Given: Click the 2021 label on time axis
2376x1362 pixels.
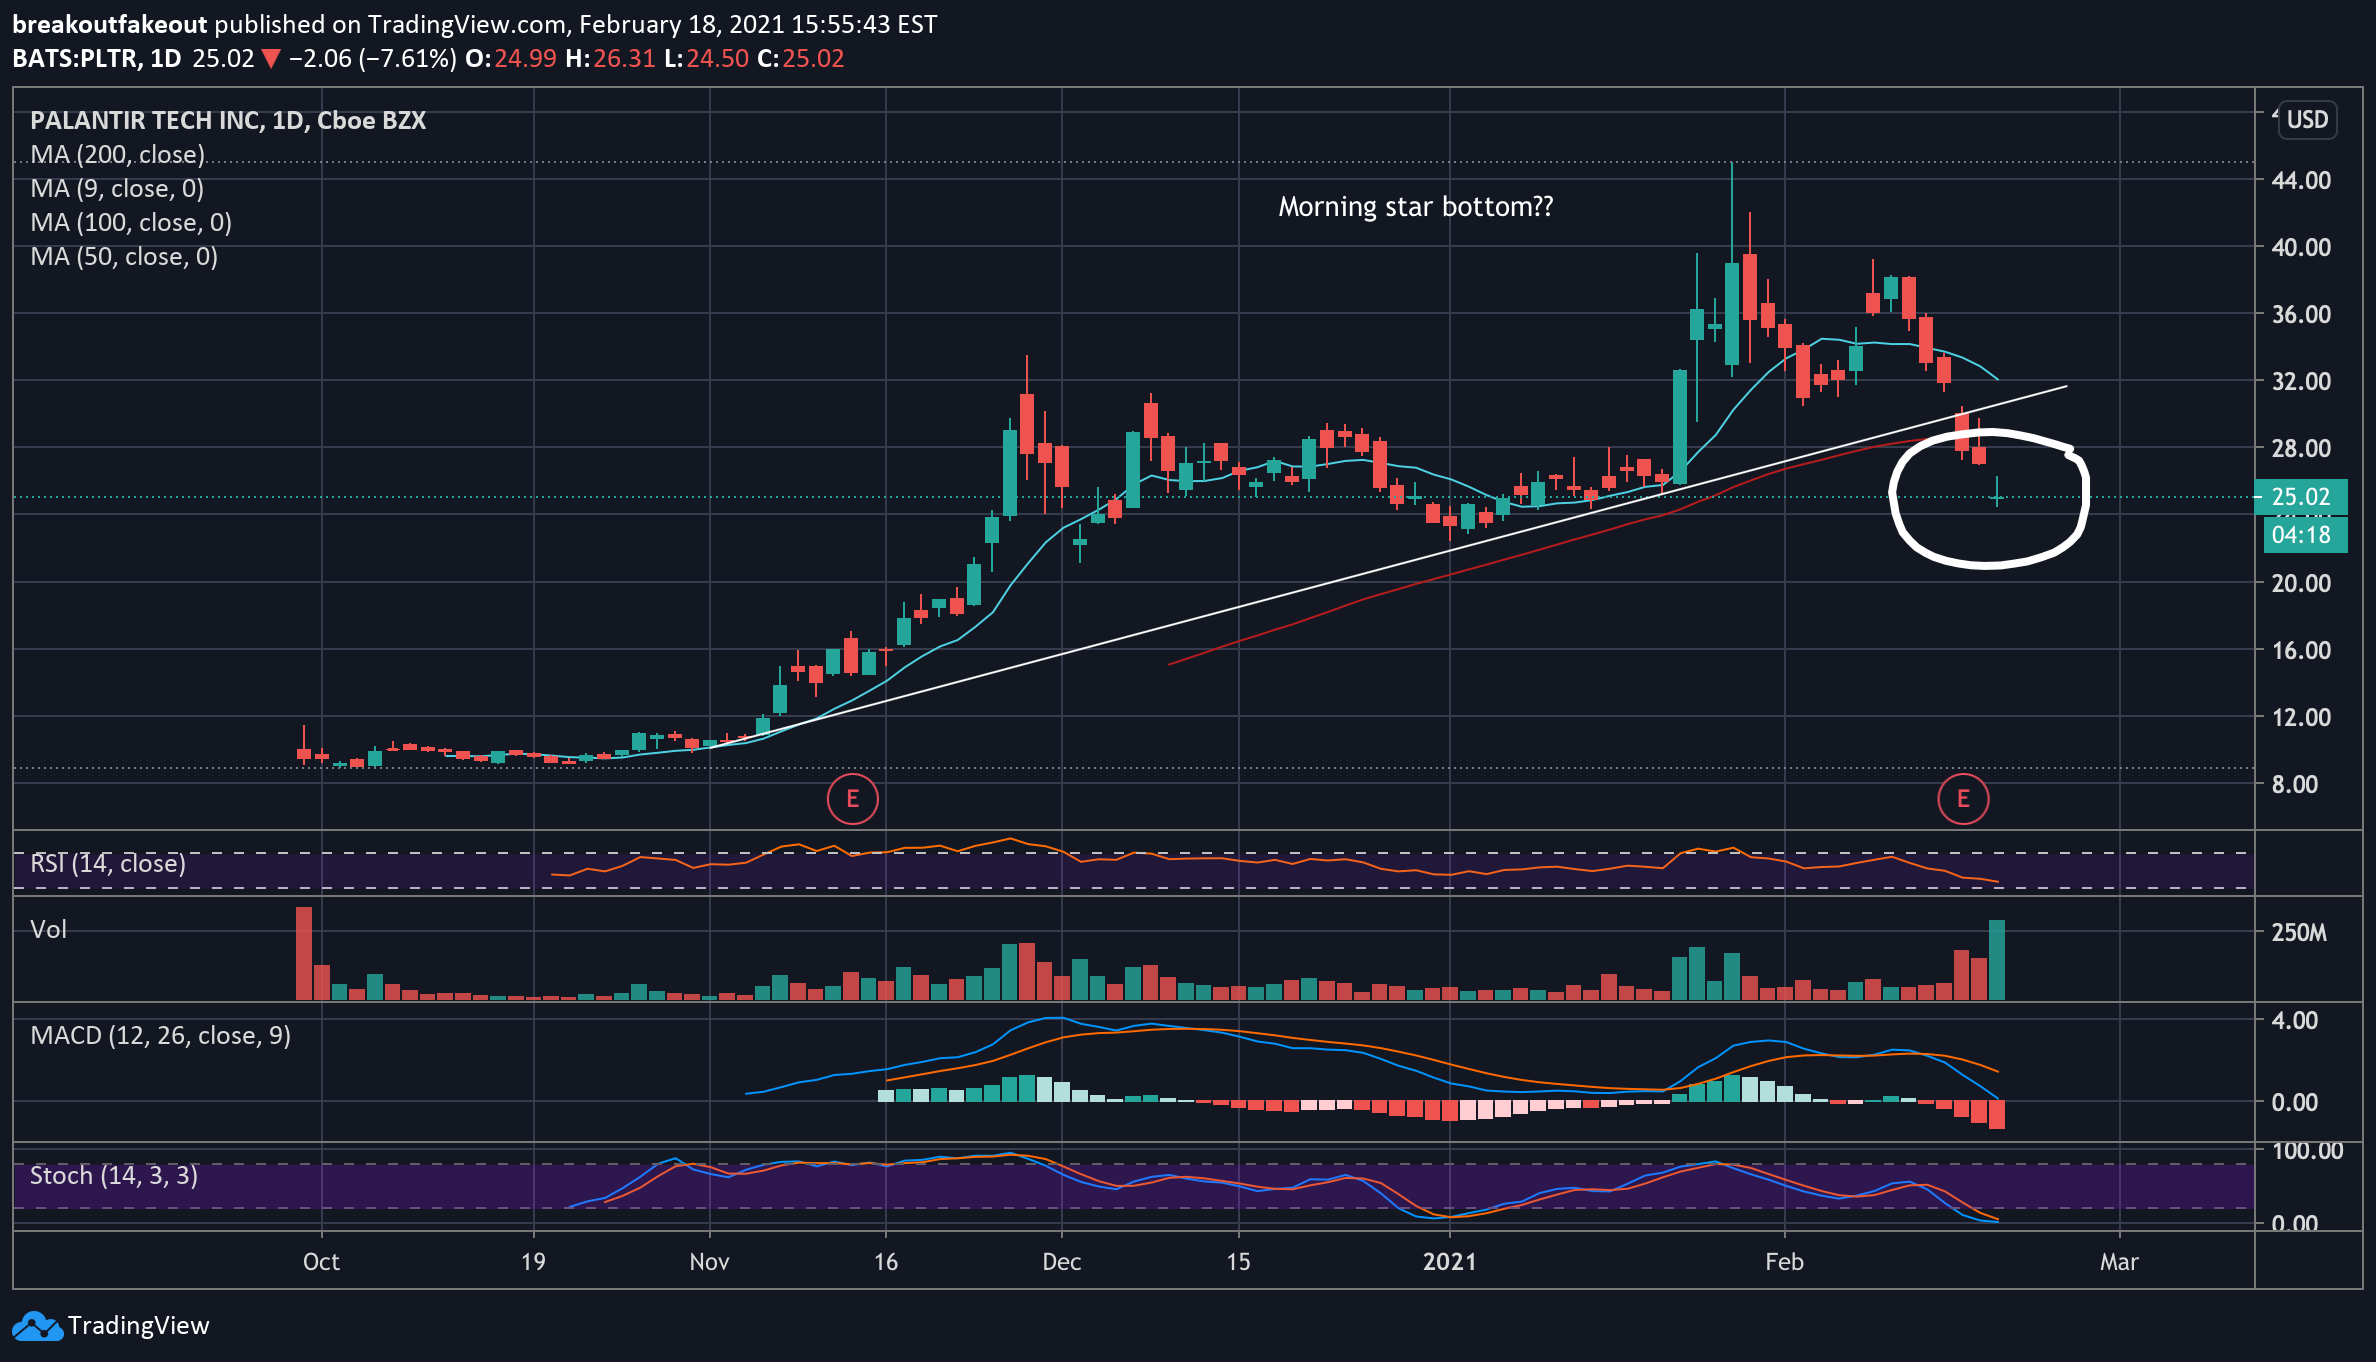Looking at the screenshot, I should pyautogui.click(x=1449, y=1262).
